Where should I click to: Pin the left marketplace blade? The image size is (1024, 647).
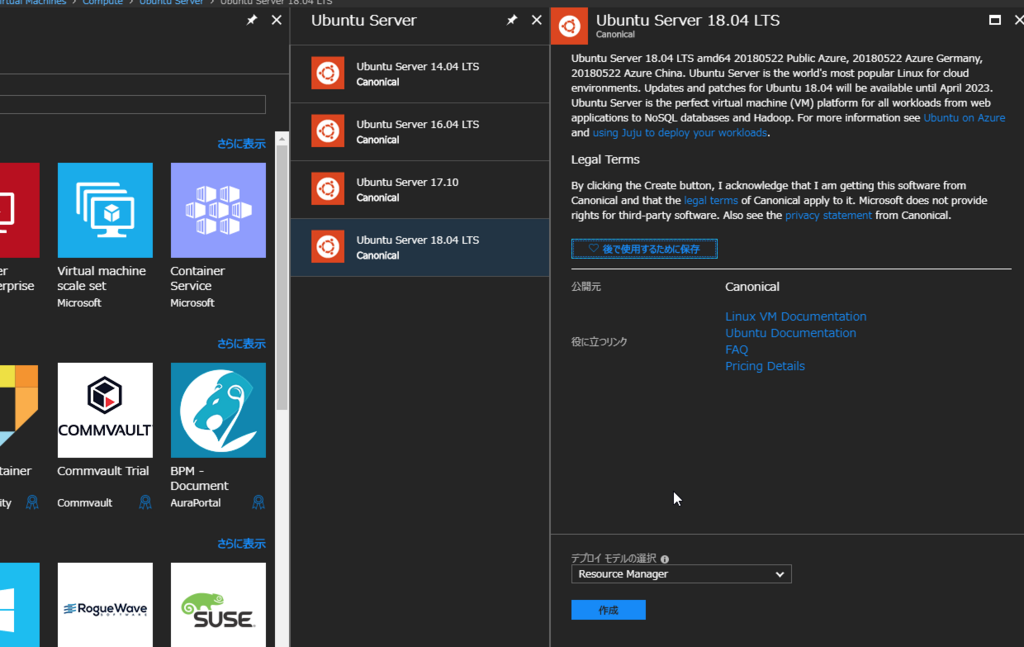tap(251, 20)
